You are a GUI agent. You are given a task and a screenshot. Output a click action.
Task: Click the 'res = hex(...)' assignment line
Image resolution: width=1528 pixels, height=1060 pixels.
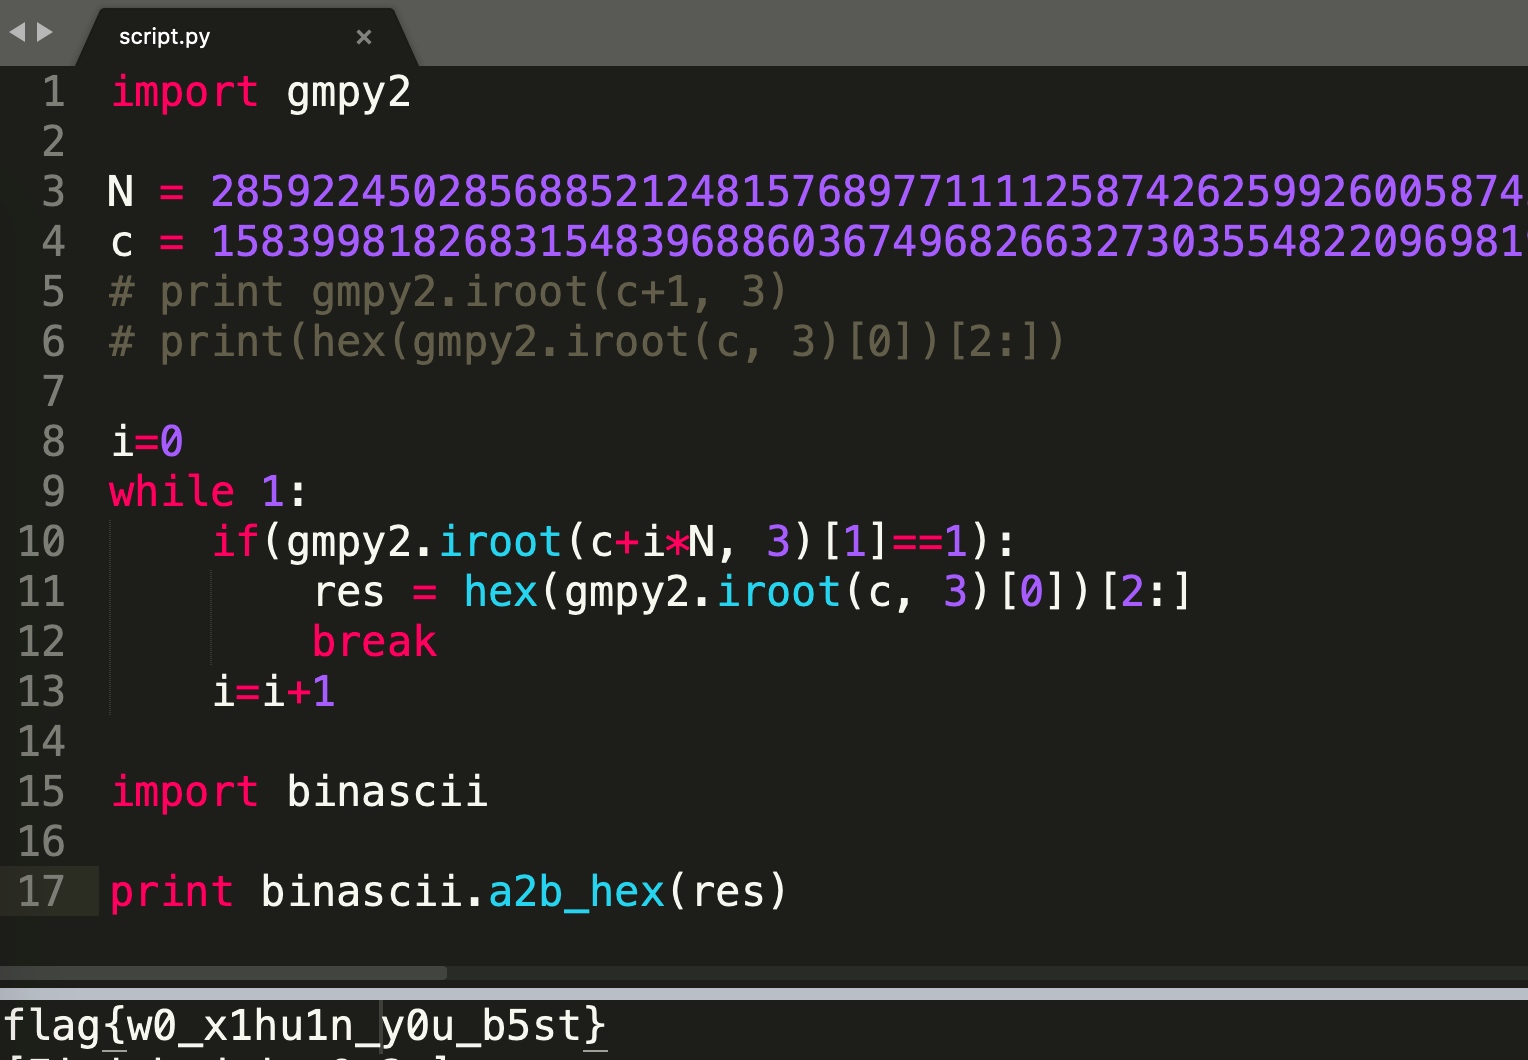752,592
